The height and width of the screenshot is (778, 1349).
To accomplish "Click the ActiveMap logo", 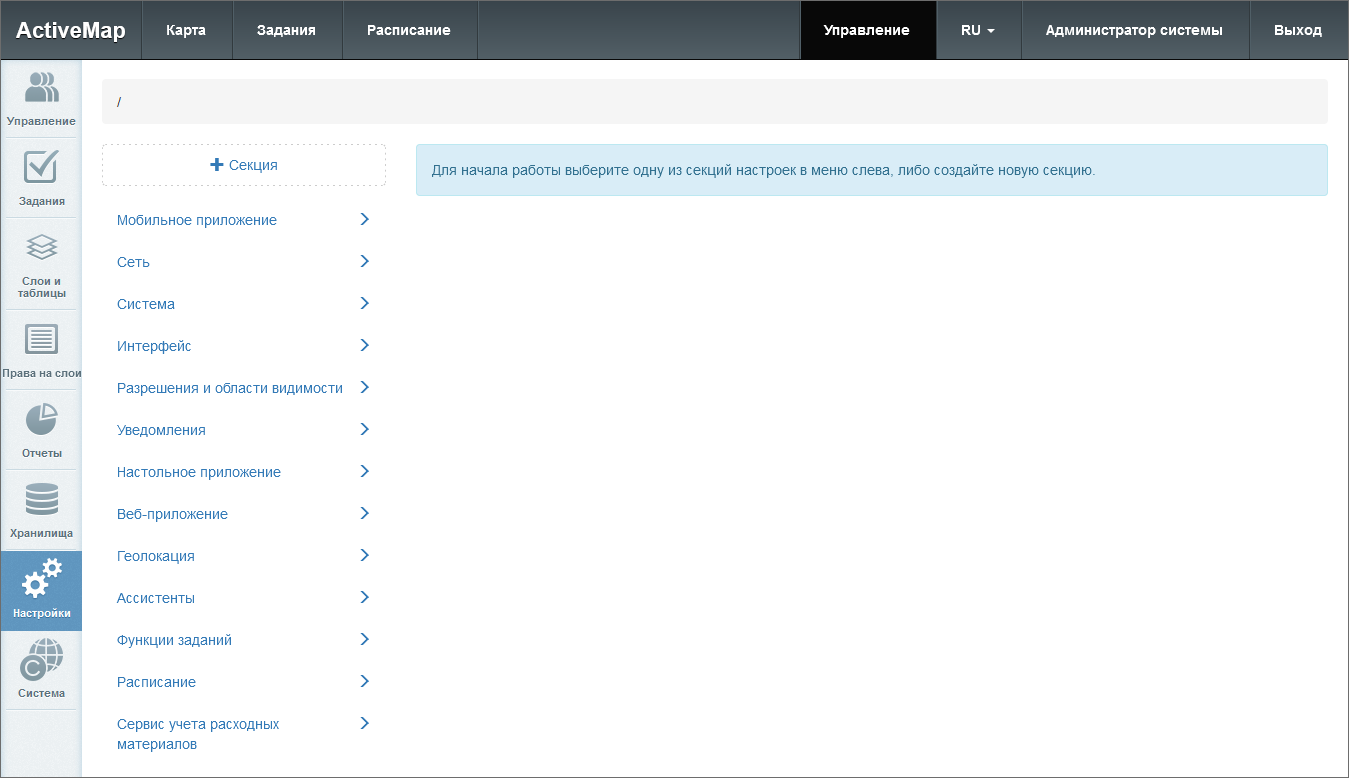I will (x=71, y=30).
